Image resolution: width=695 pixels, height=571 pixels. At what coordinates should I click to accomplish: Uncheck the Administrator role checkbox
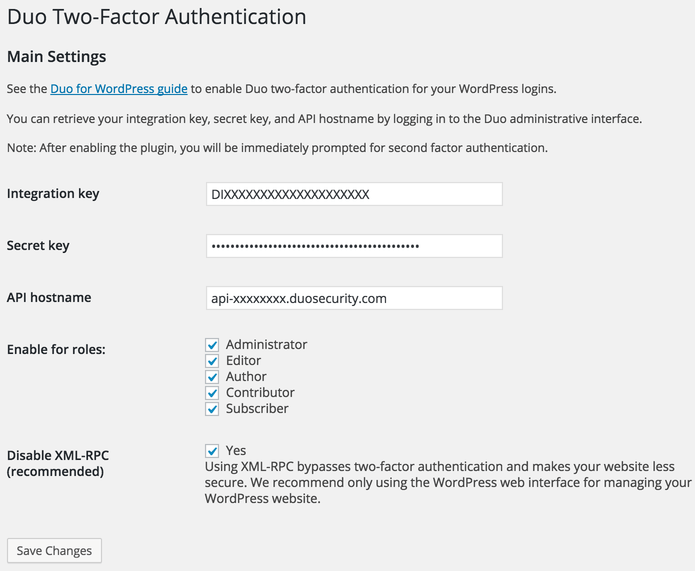pos(212,345)
